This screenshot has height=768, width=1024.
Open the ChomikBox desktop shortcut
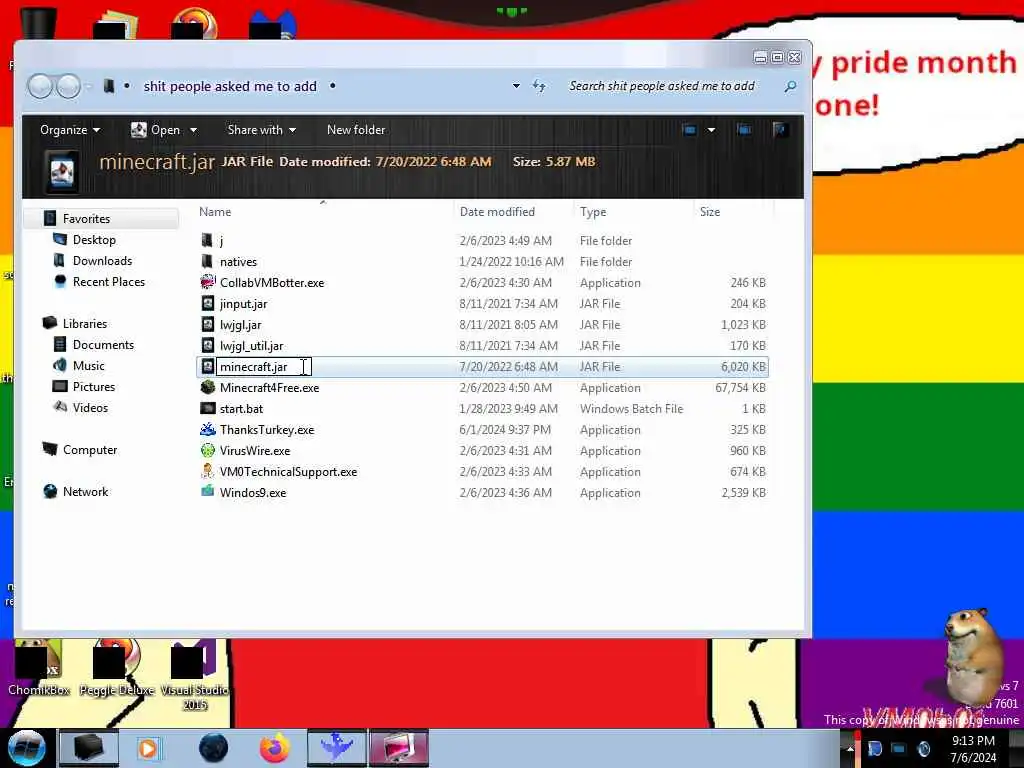tap(39, 668)
